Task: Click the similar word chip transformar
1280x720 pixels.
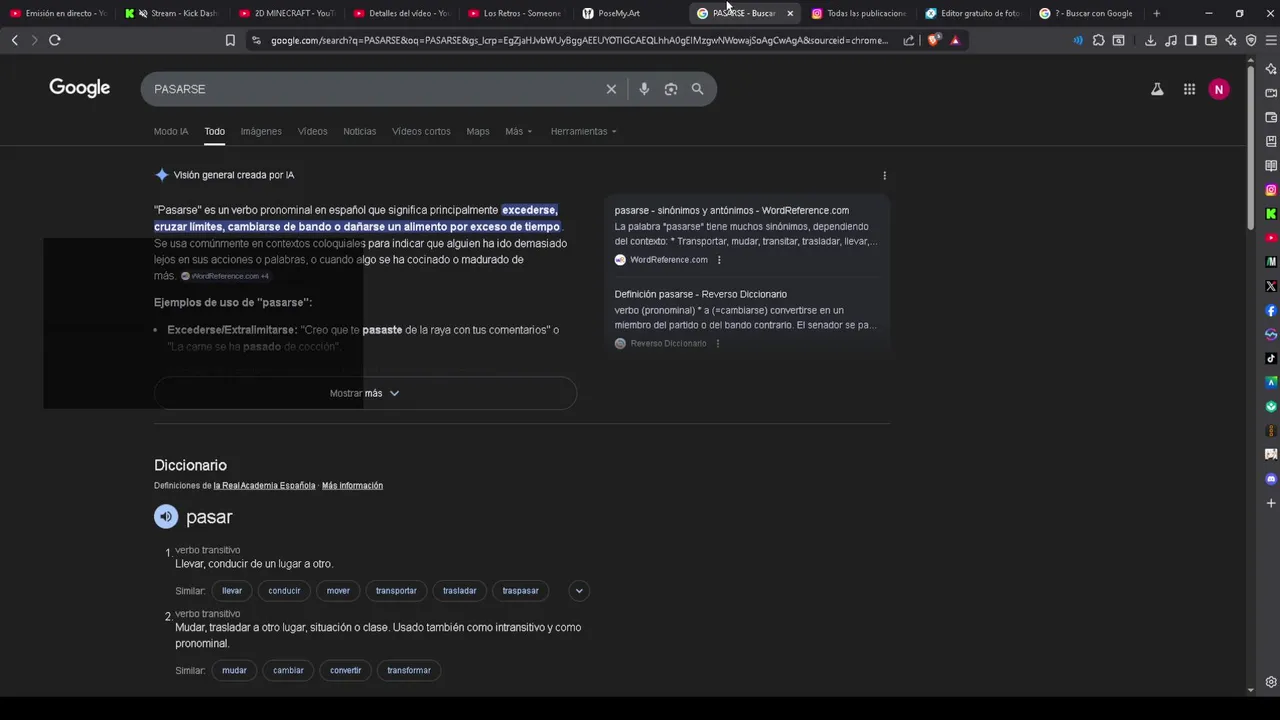Action: coord(409,670)
